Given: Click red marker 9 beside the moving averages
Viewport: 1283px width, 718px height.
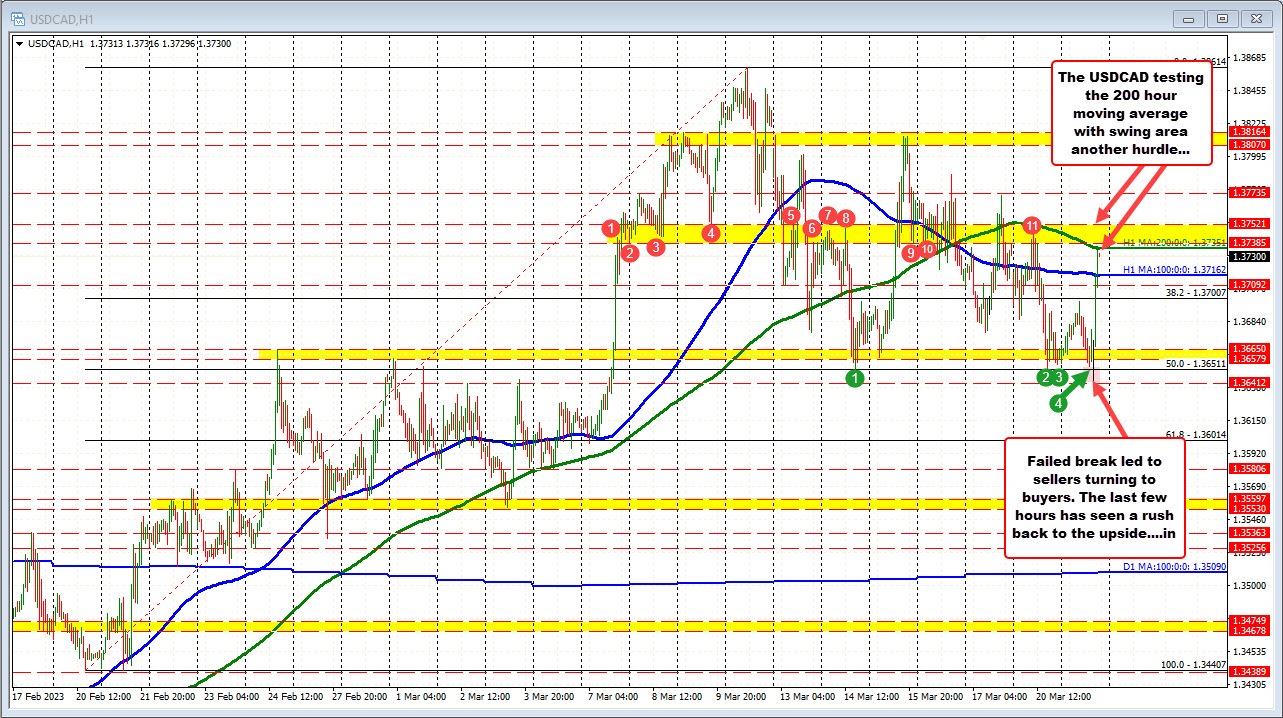Looking at the screenshot, I should 910,254.
